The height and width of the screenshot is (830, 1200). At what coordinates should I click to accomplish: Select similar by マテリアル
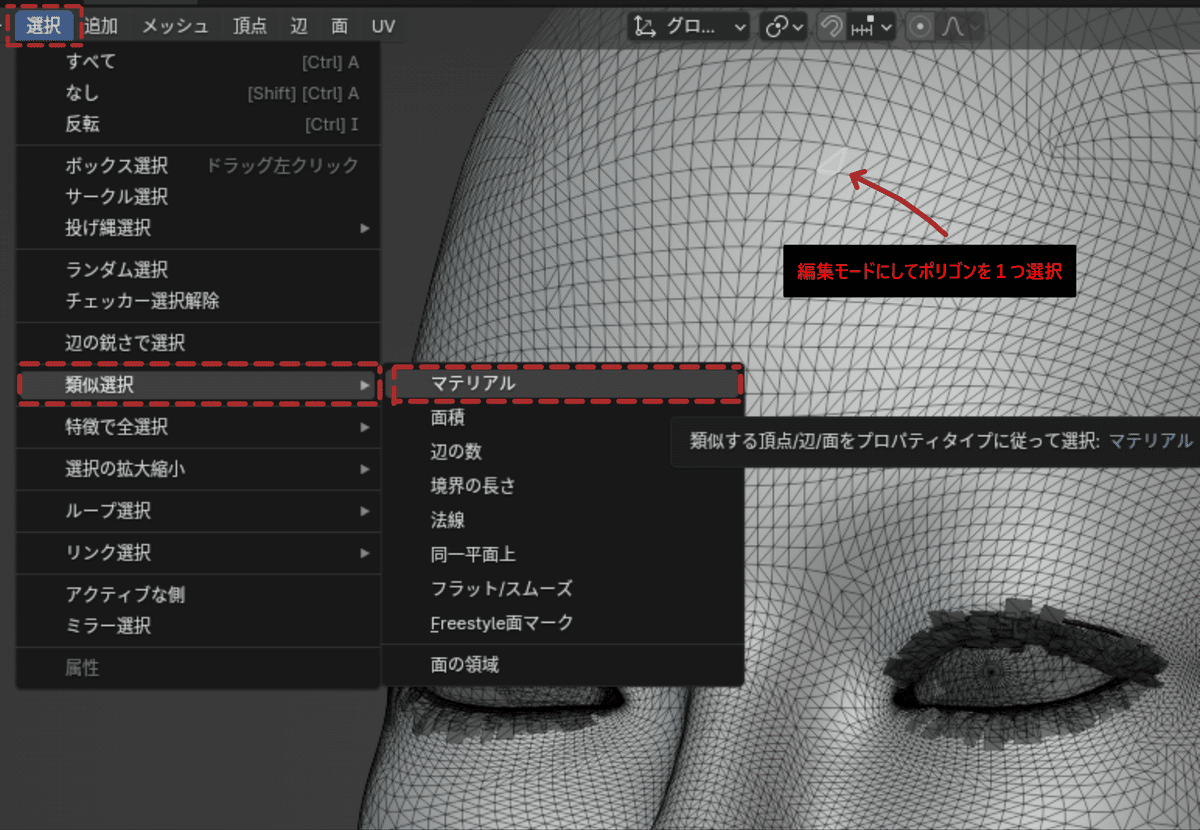pos(564,384)
